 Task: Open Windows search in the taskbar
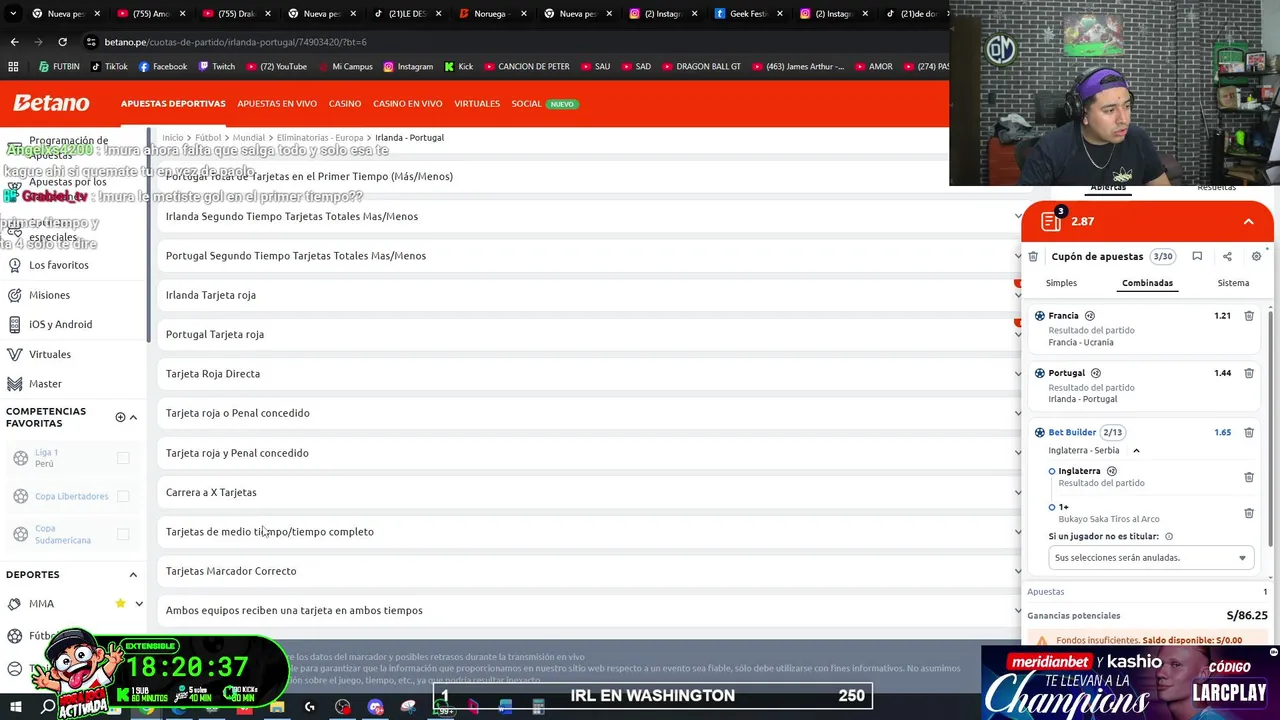point(48,707)
